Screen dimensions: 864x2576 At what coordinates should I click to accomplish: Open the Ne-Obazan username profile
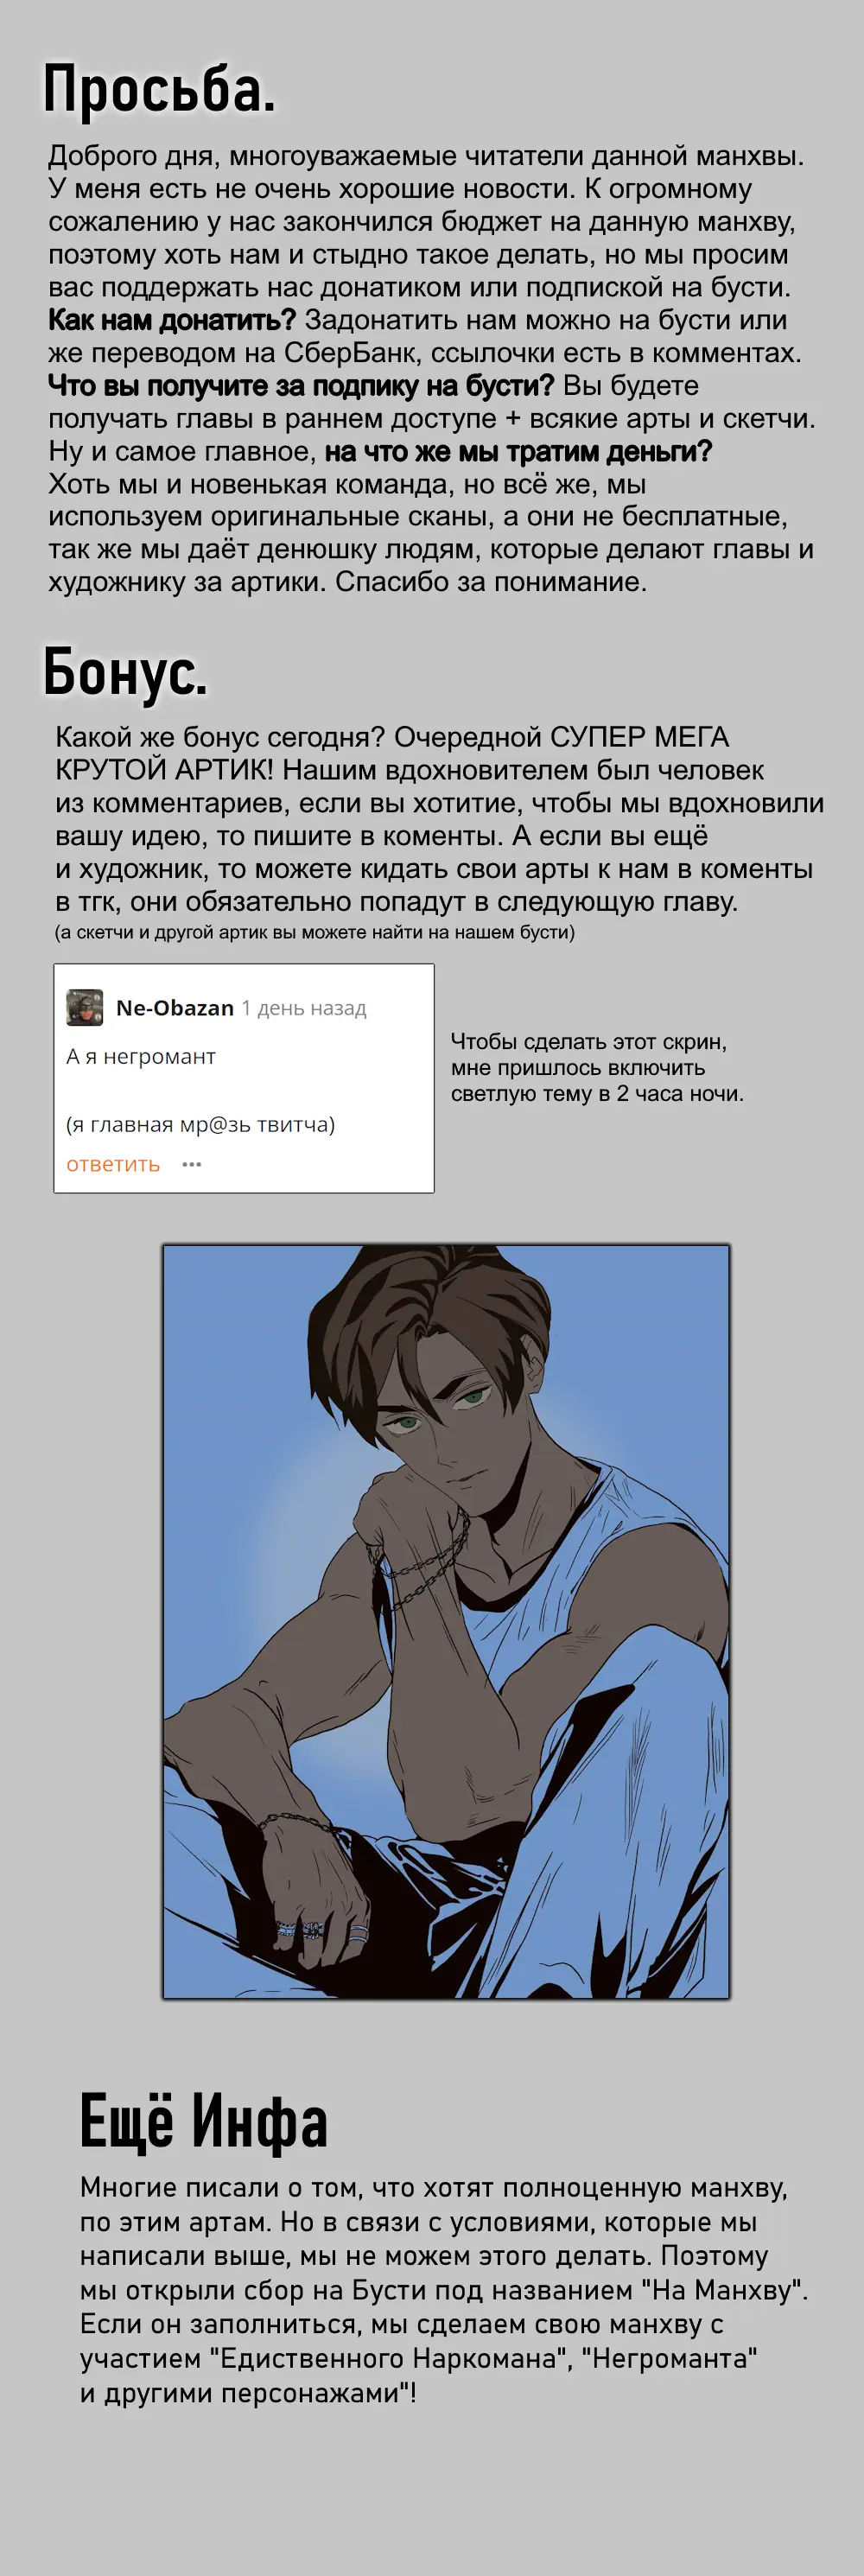[x=175, y=1007]
